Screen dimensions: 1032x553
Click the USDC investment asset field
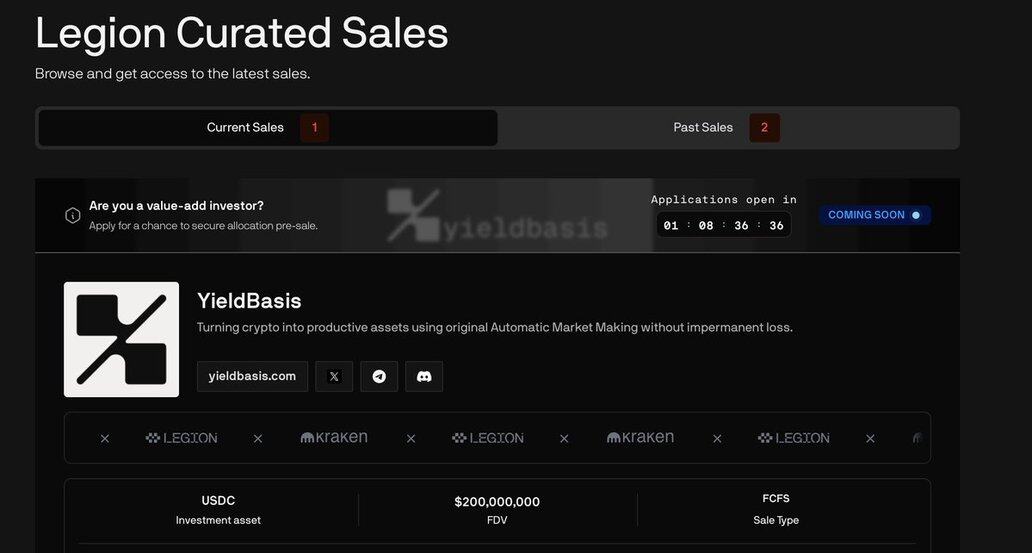(218, 510)
